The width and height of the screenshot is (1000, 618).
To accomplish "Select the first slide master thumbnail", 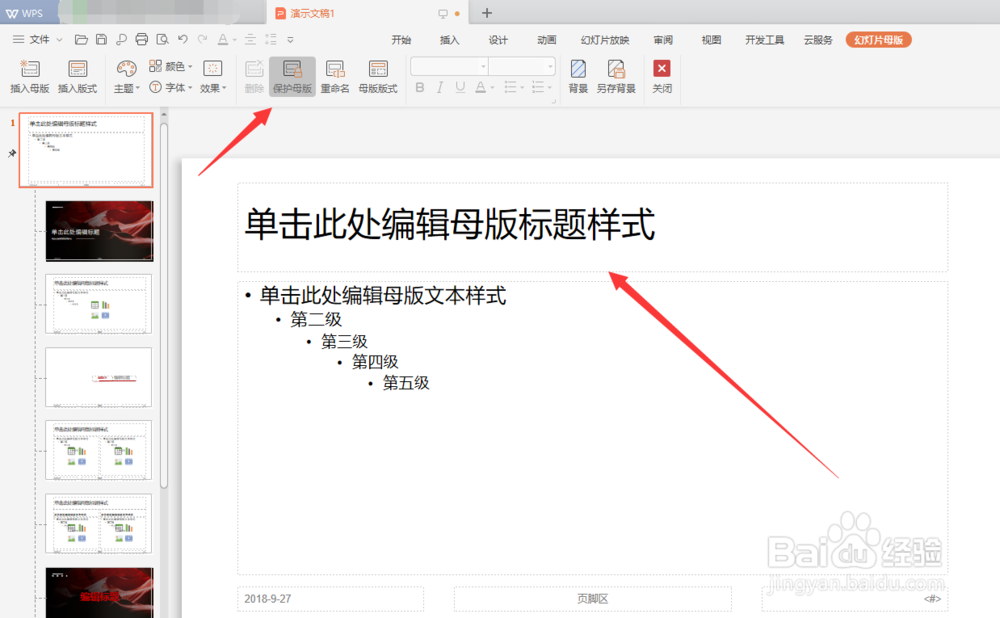I will click(x=86, y=150).
